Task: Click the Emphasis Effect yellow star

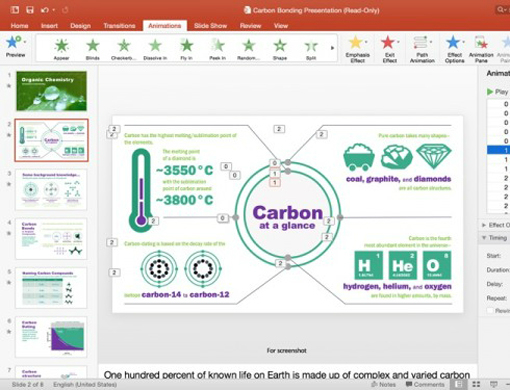Action: 355,43
